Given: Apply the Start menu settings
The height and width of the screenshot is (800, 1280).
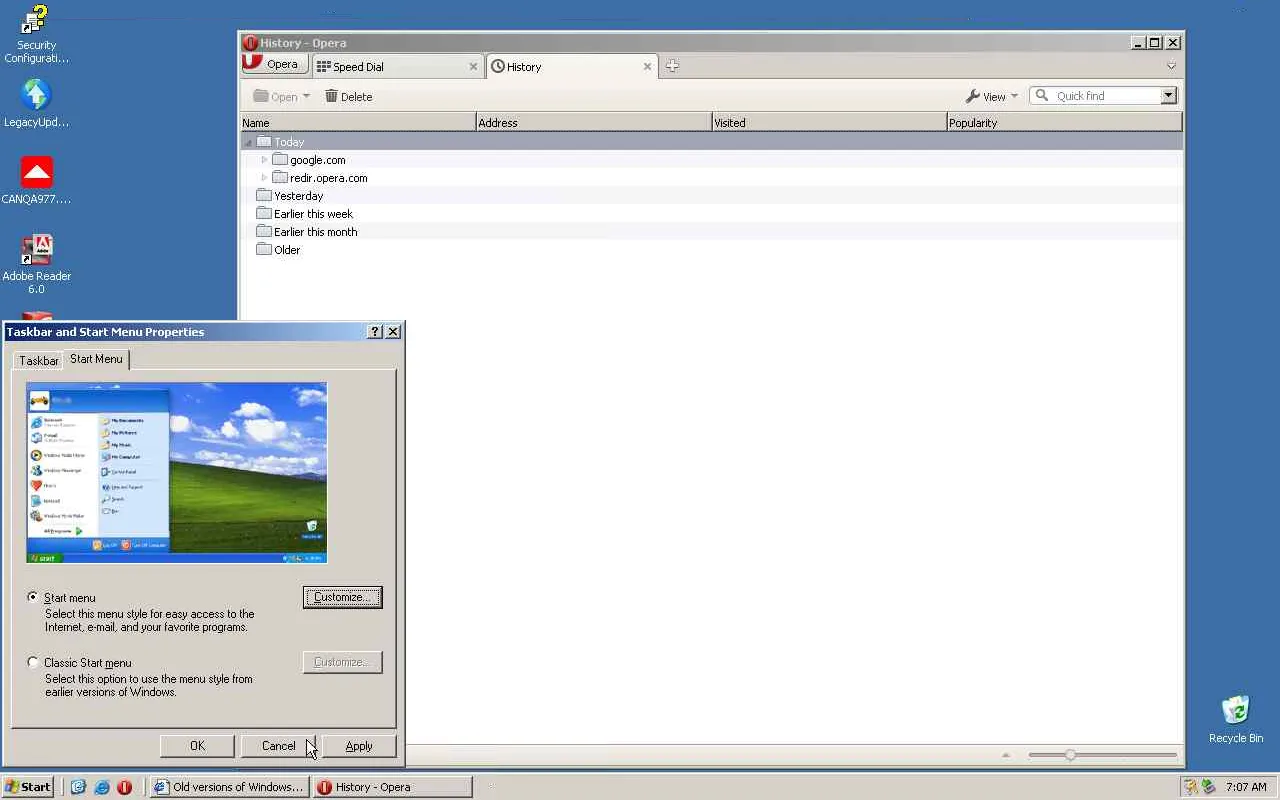Looking at the screenshot, I should coord(359,746).
